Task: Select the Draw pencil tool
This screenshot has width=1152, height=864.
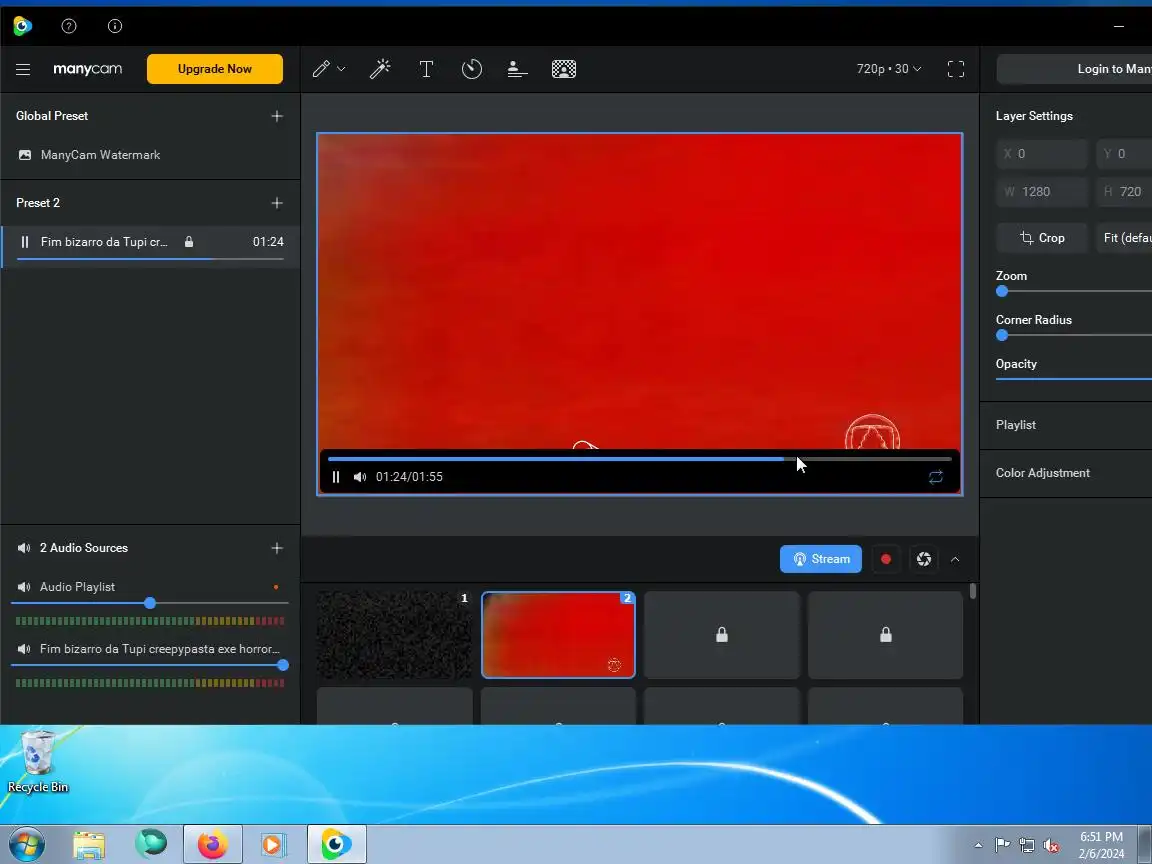Action: 321,69
